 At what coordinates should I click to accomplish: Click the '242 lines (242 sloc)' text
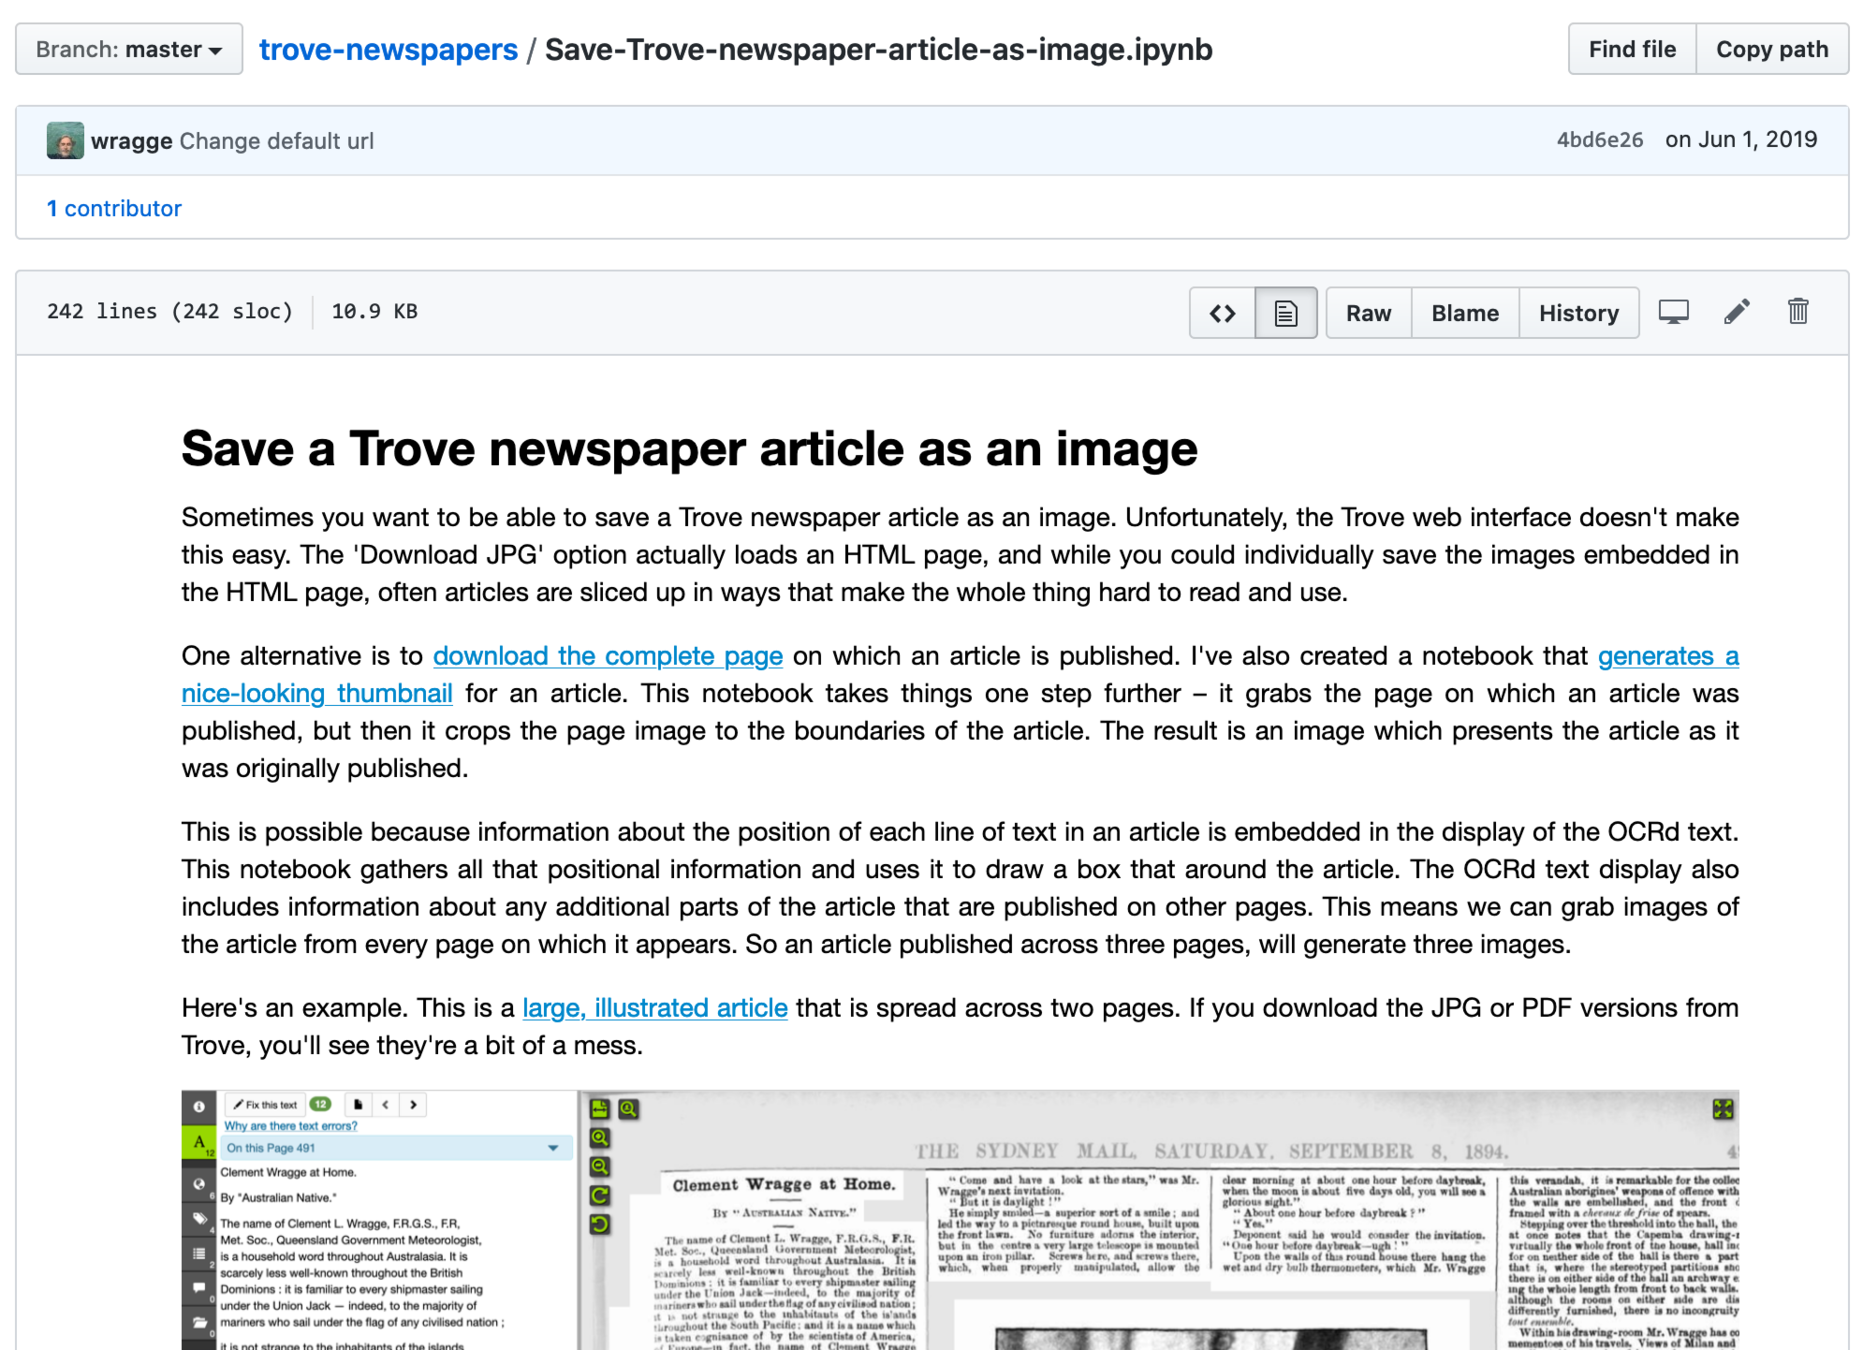[170, 312]
